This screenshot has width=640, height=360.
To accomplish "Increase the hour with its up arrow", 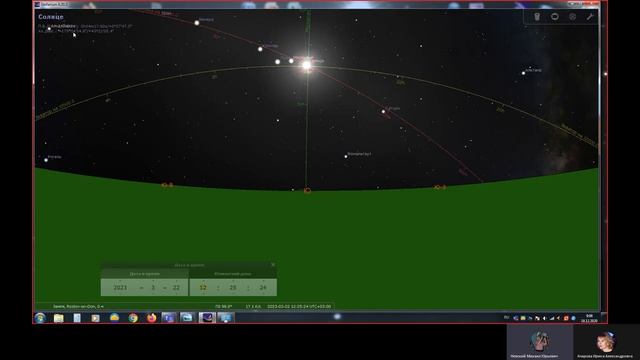I will [203, 281].
